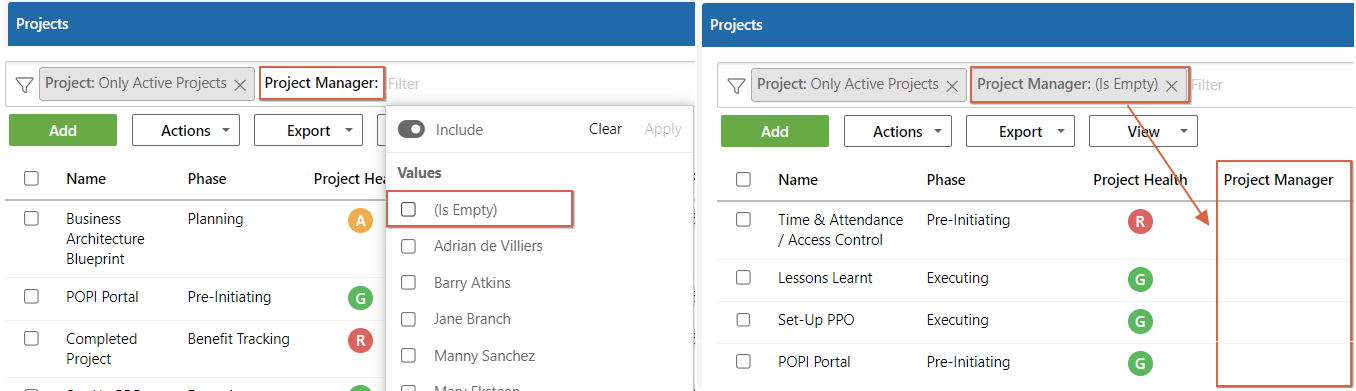The width and height of the screenshot is (1356, 391).
Task: Toggle the Include switch in filter popup
Action: 411,129
